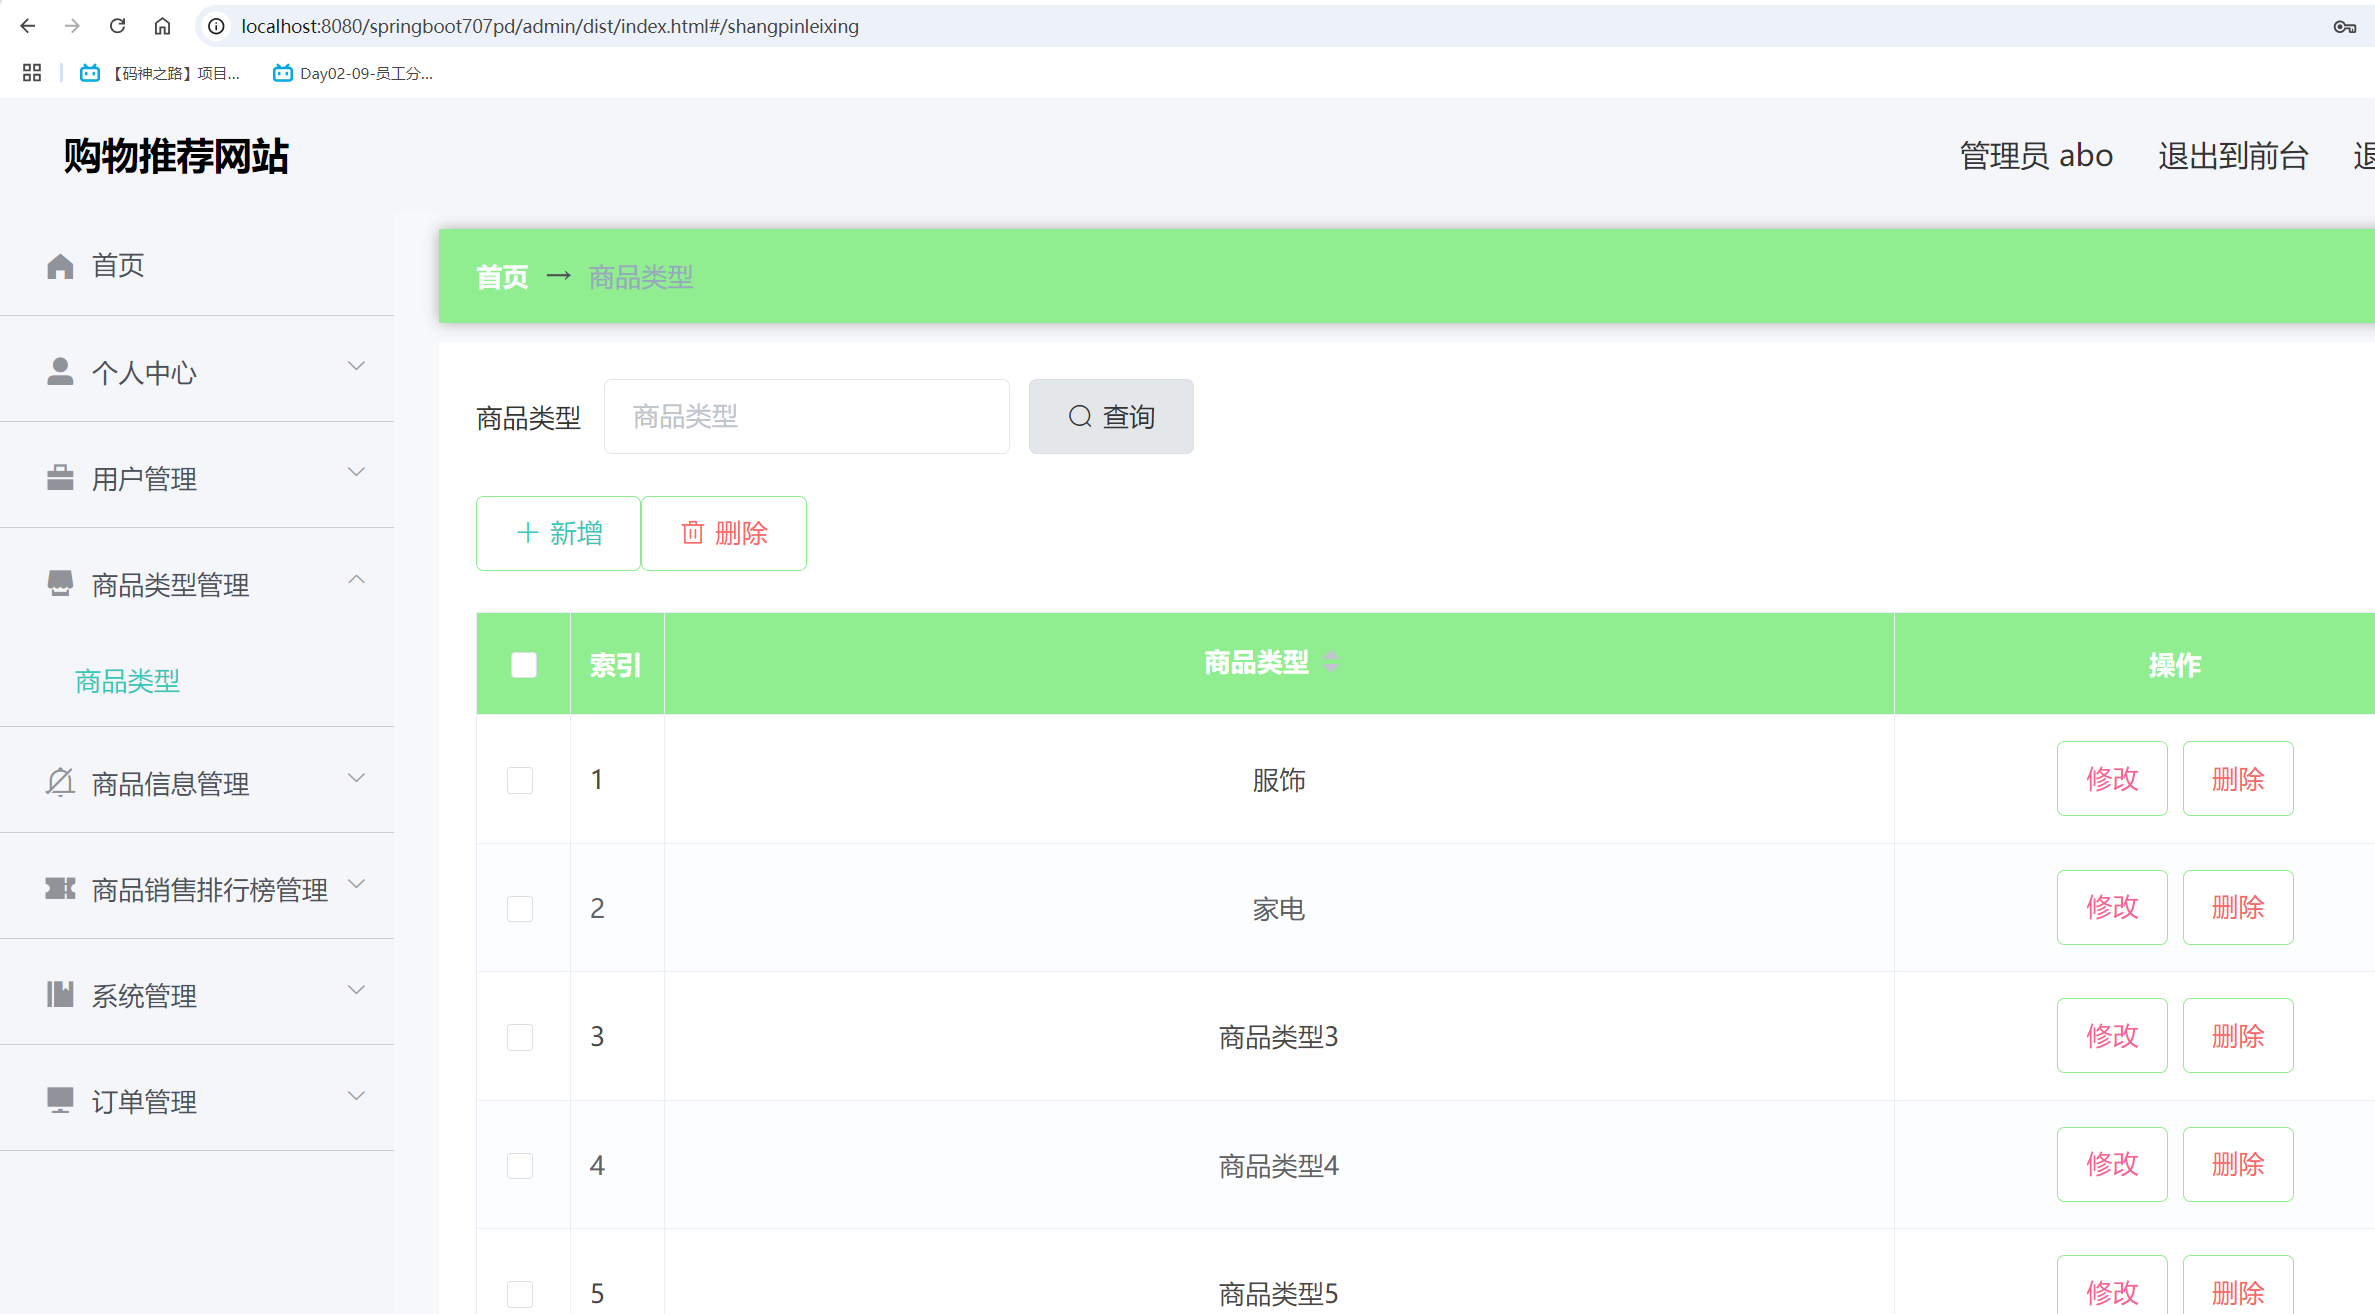Click the briefcase icon for 用户管理

(x=60, y=478)
